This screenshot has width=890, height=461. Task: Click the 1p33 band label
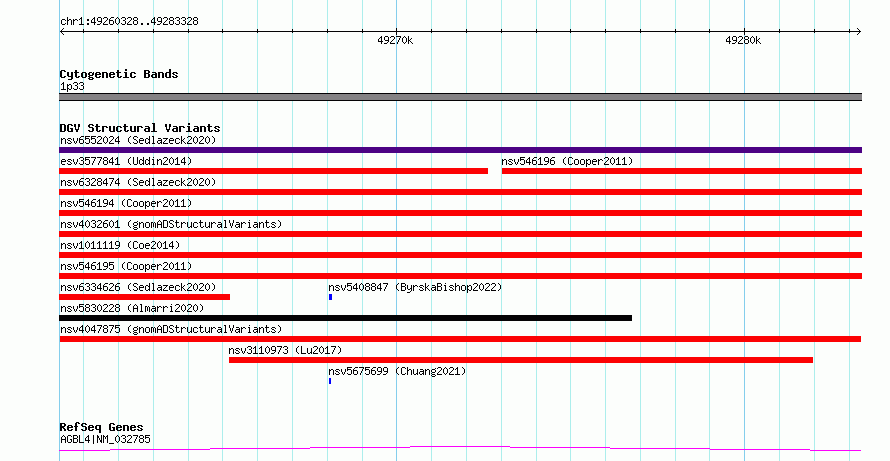72,86
